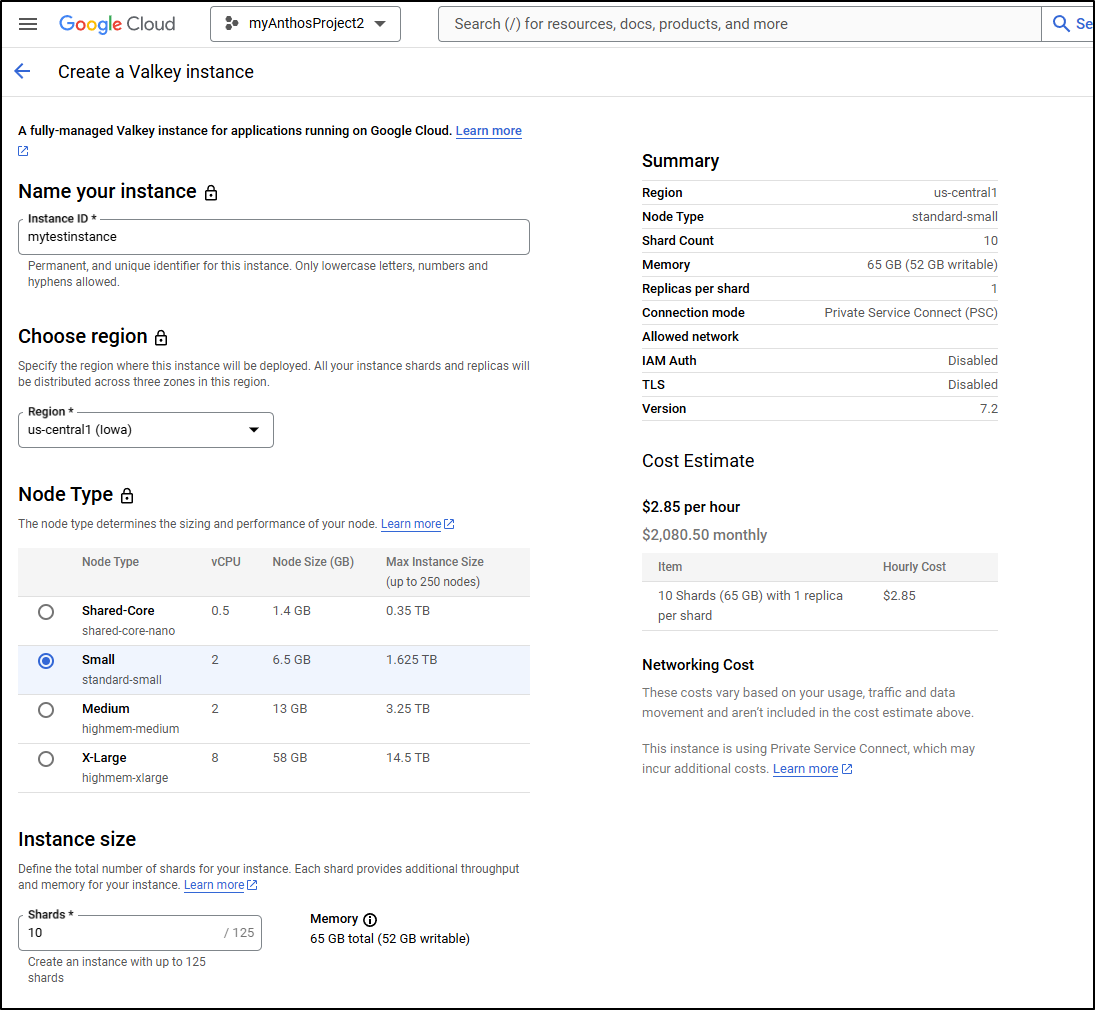Click the project selector dots icon
Image resolution: width=1095 pixels, height=1010 pixels.
pos(232,24)
